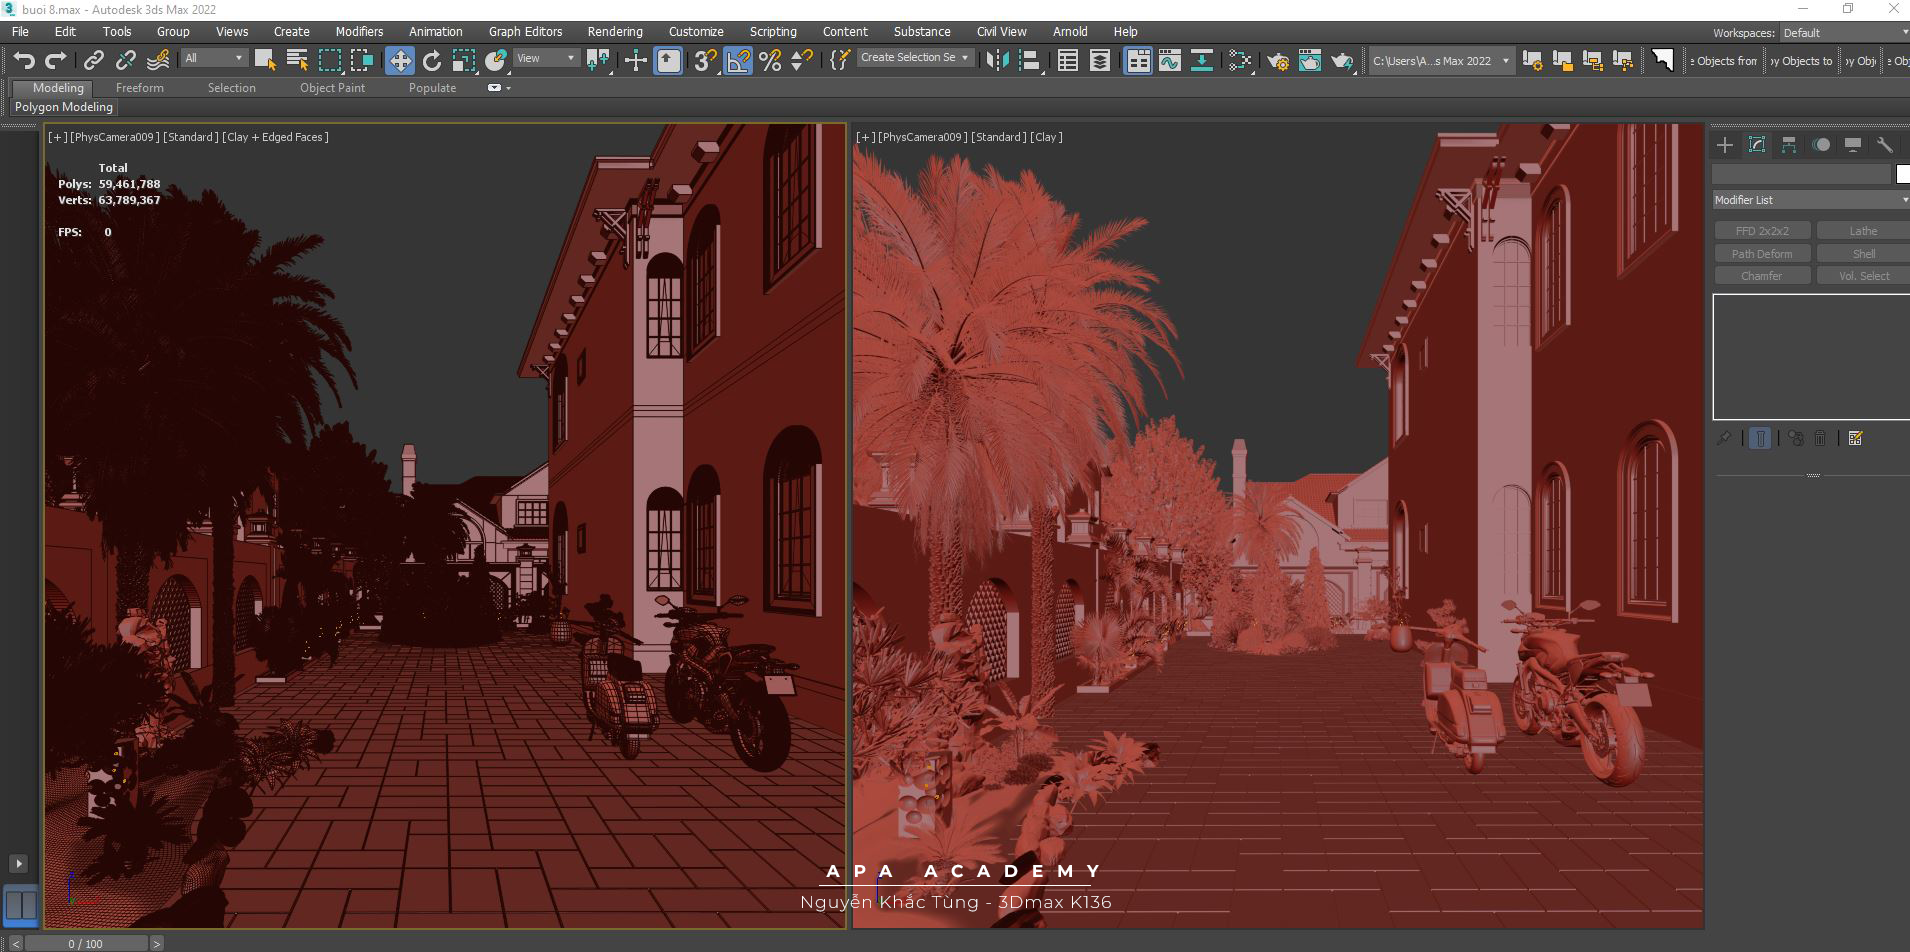This screenshot has height=952, width=1910.
Task: Choose the Select and Rotate tool
Action: [432, 61]
